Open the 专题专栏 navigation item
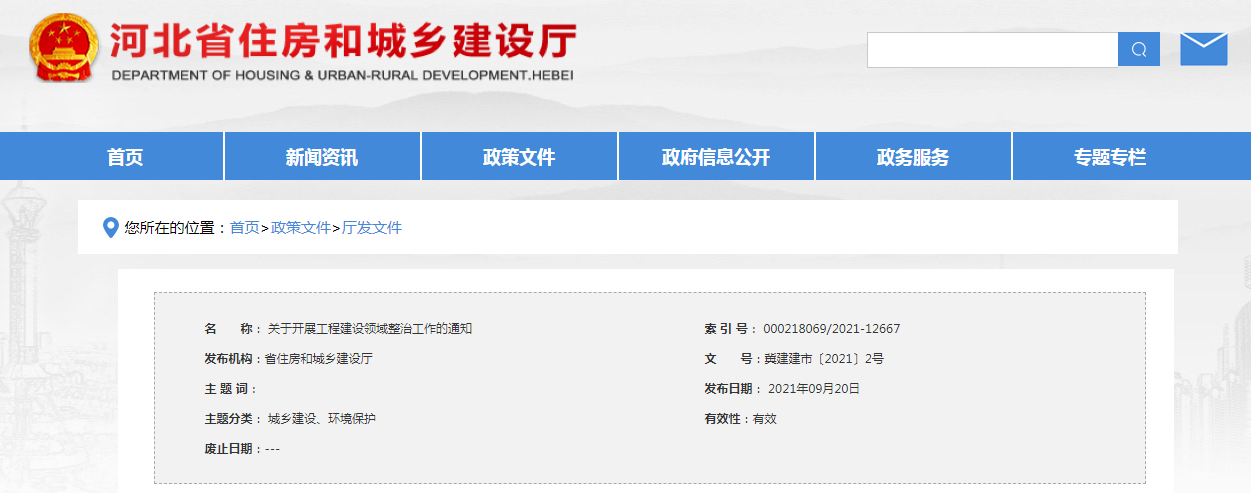This screenshot has width=1251, height=493. tap(1110, 157)
